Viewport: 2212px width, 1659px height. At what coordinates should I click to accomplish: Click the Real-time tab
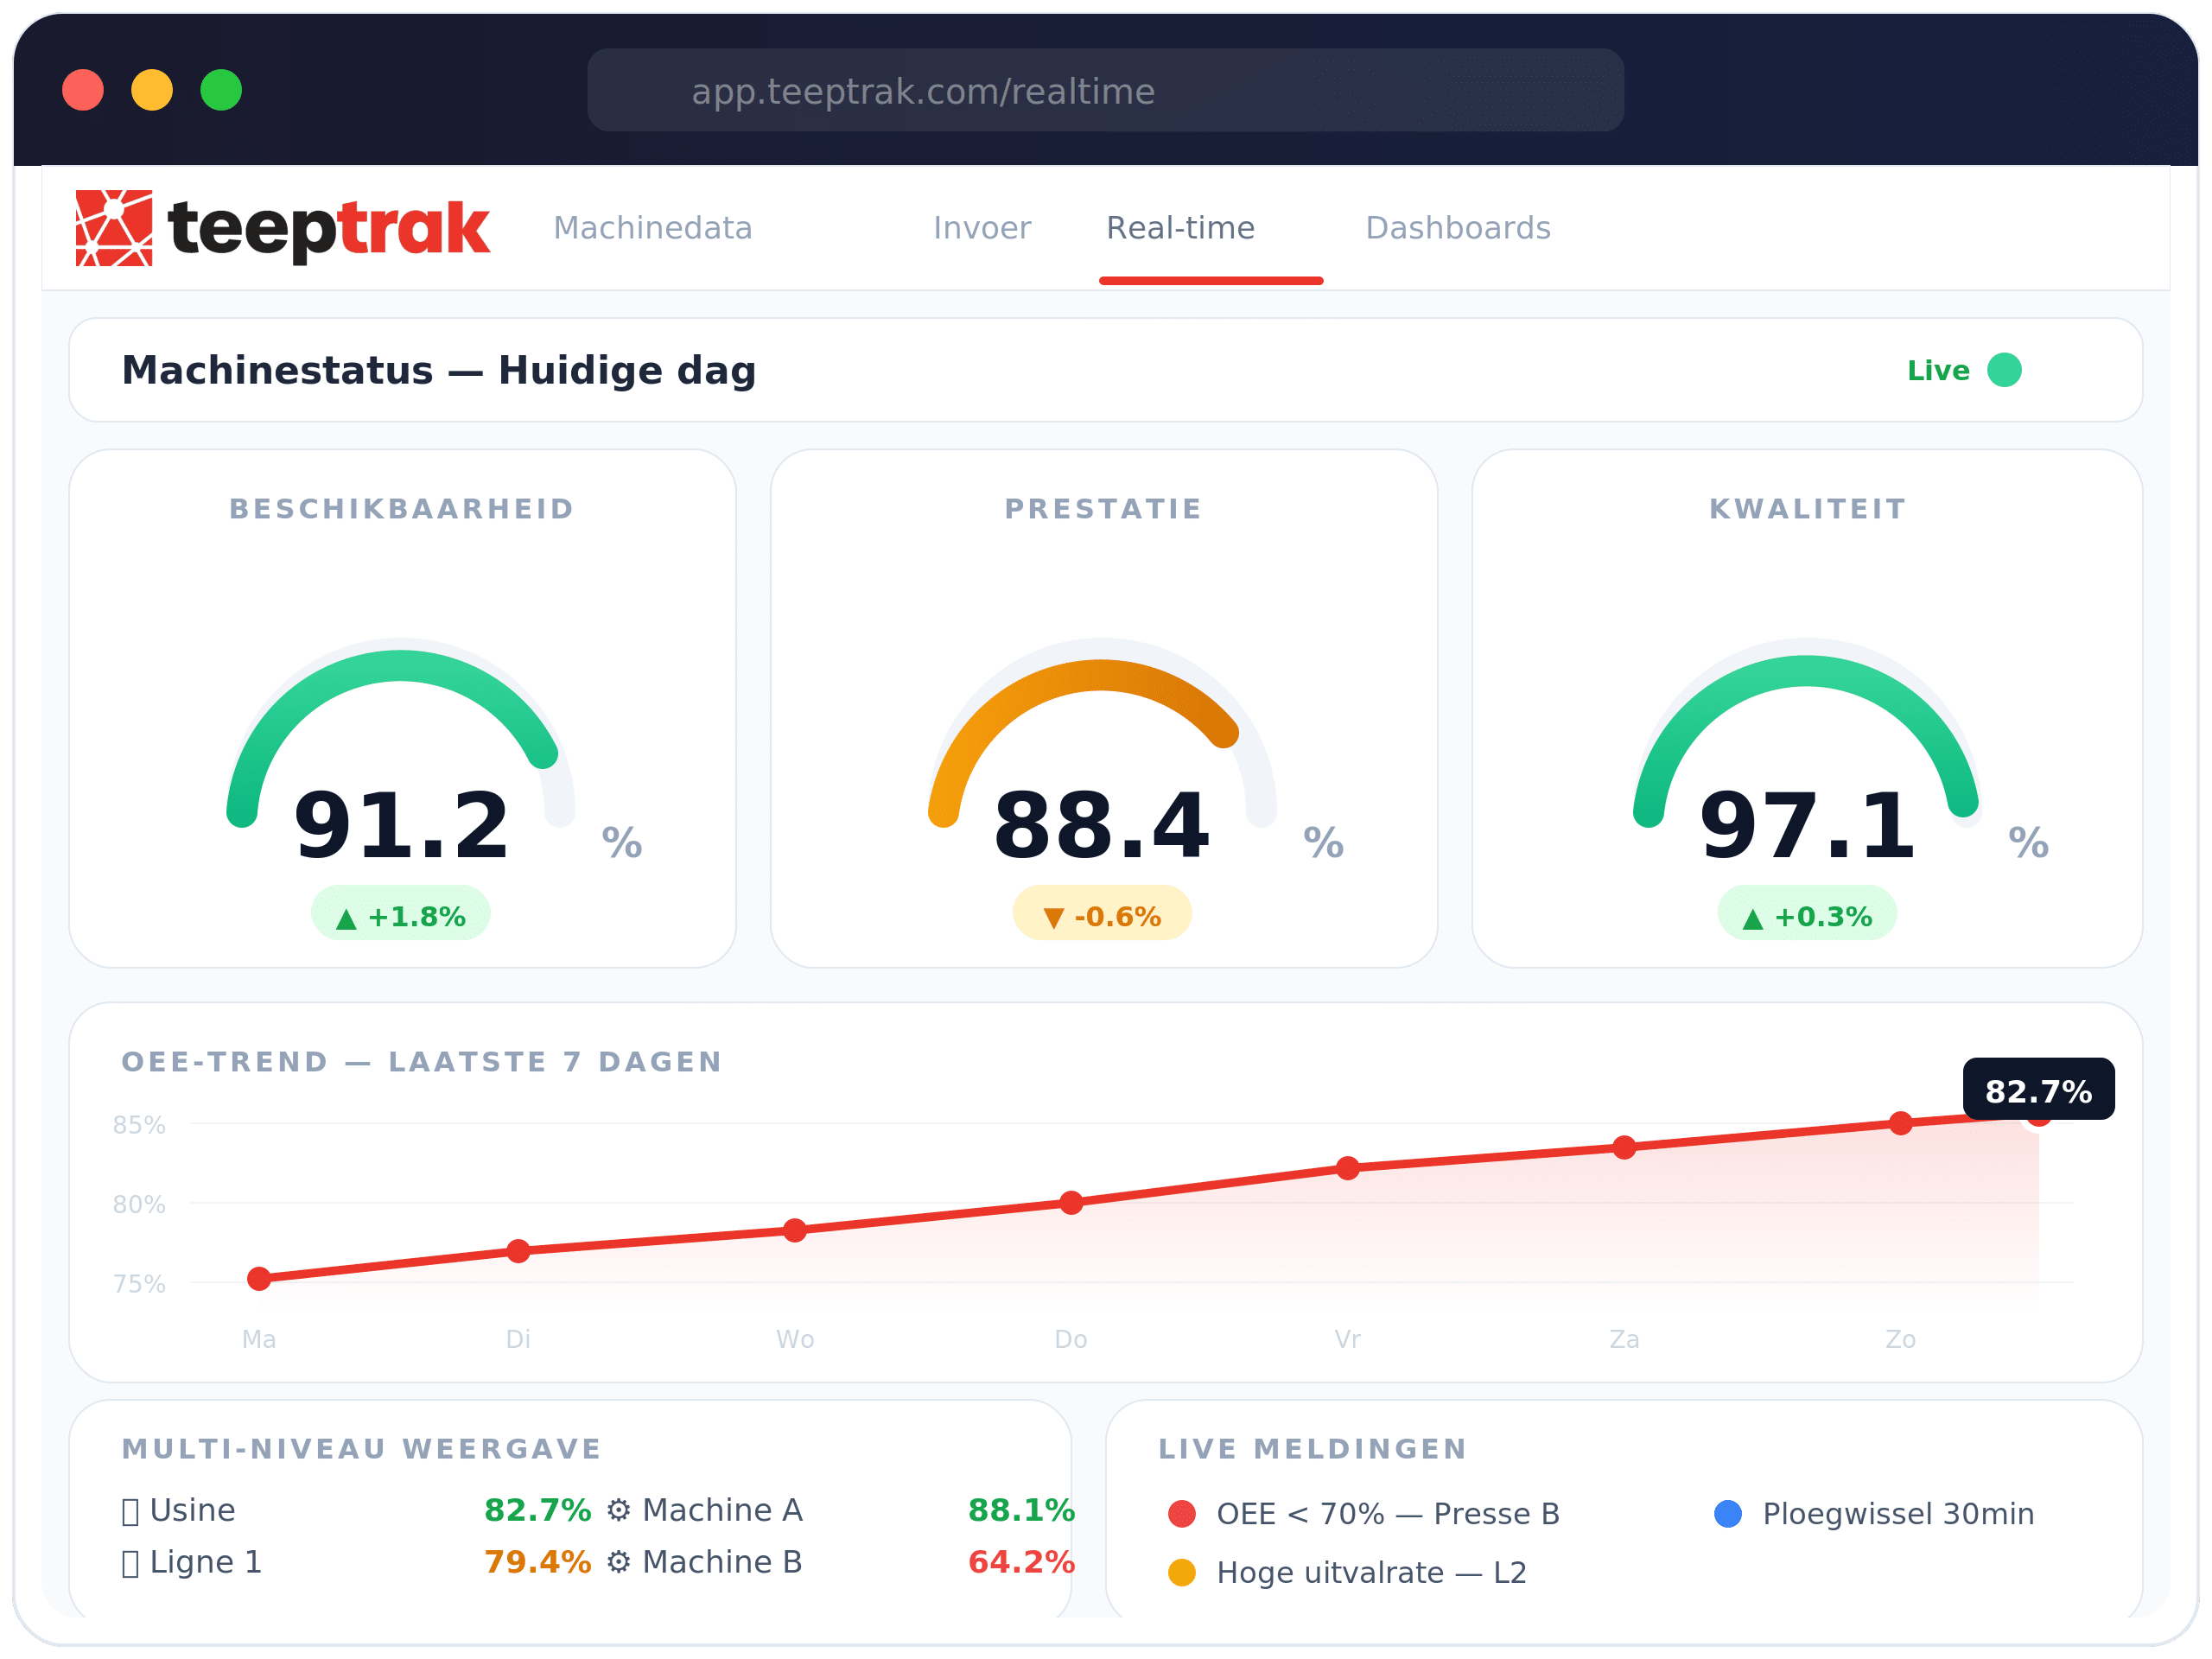click(x=1180, y=228)
